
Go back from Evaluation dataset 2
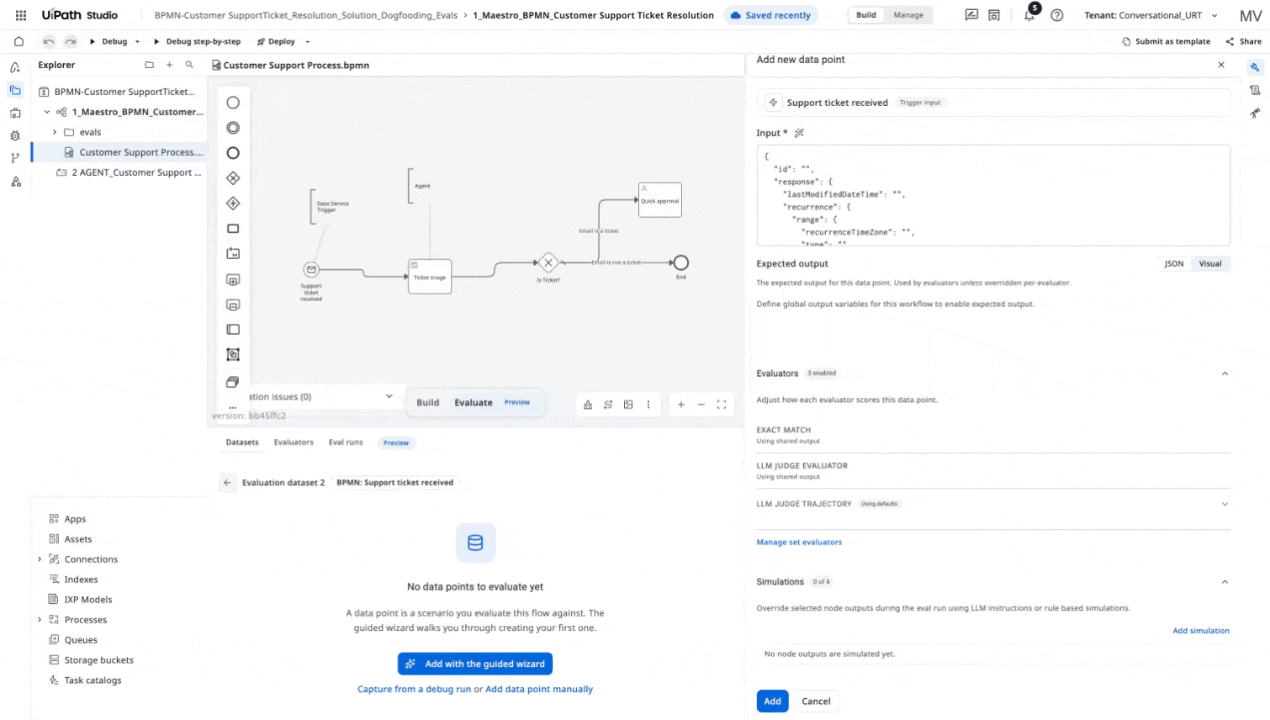tap(227, 482)
